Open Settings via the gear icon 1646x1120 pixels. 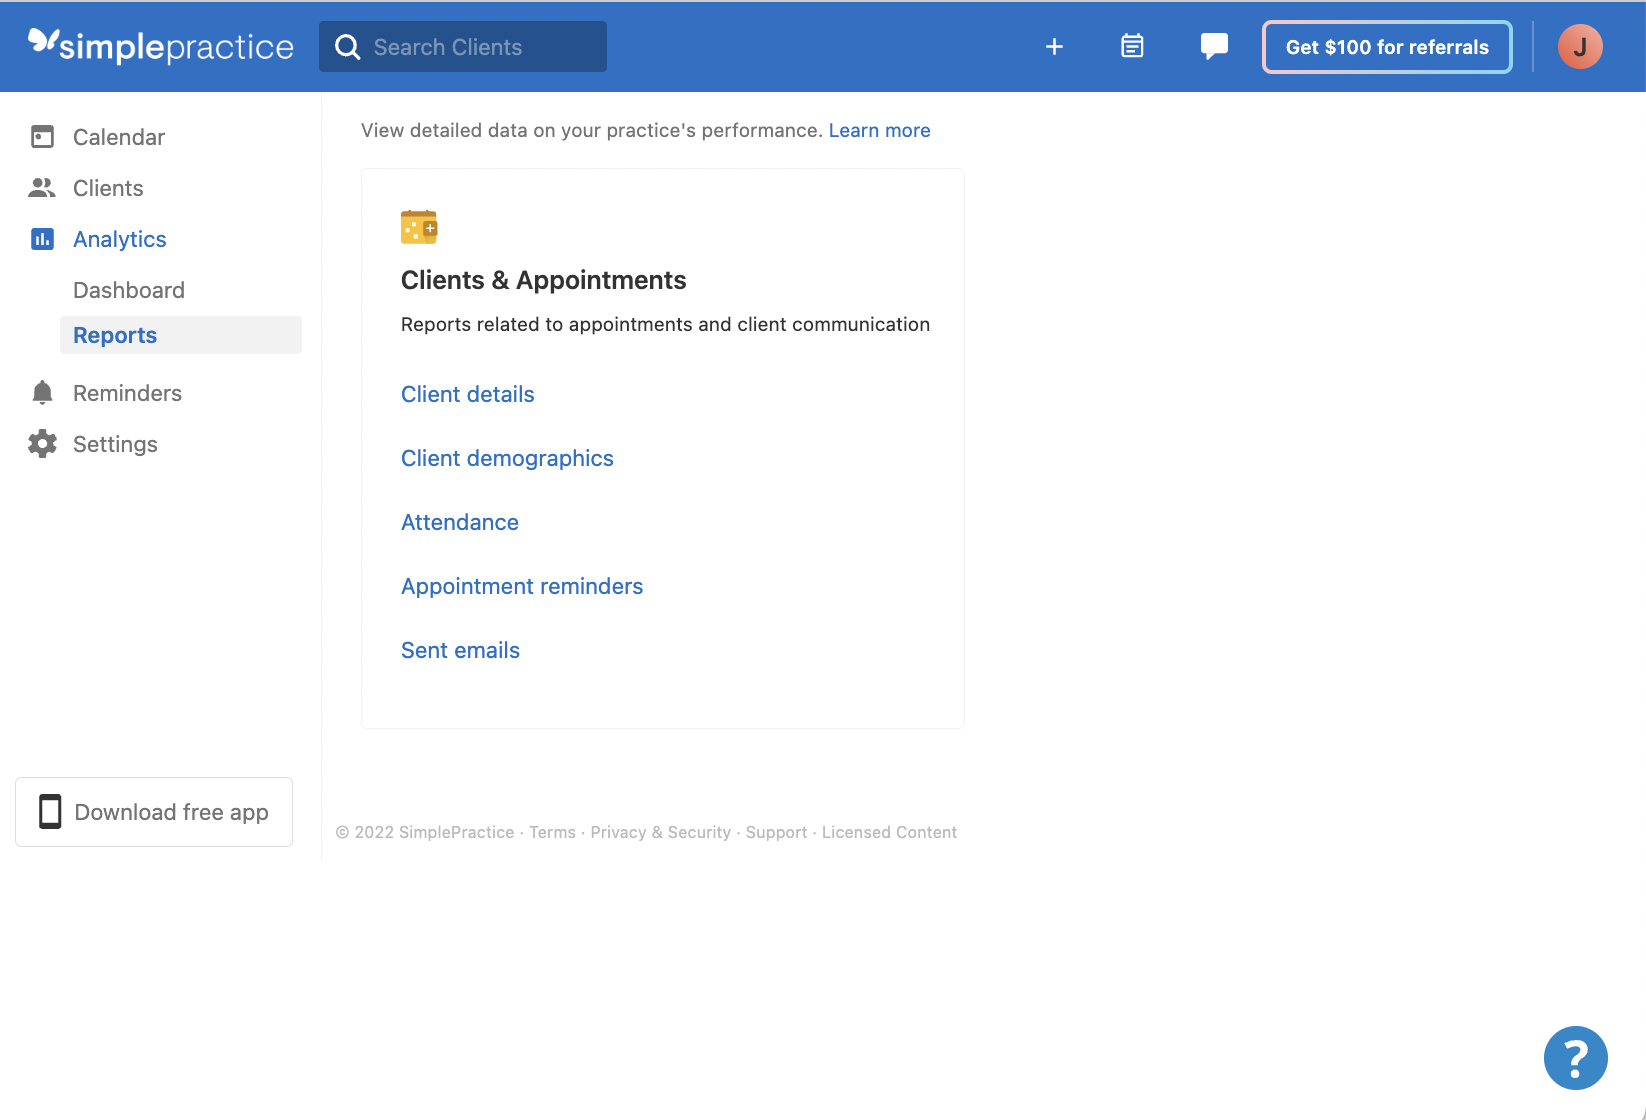pos(43,443)
